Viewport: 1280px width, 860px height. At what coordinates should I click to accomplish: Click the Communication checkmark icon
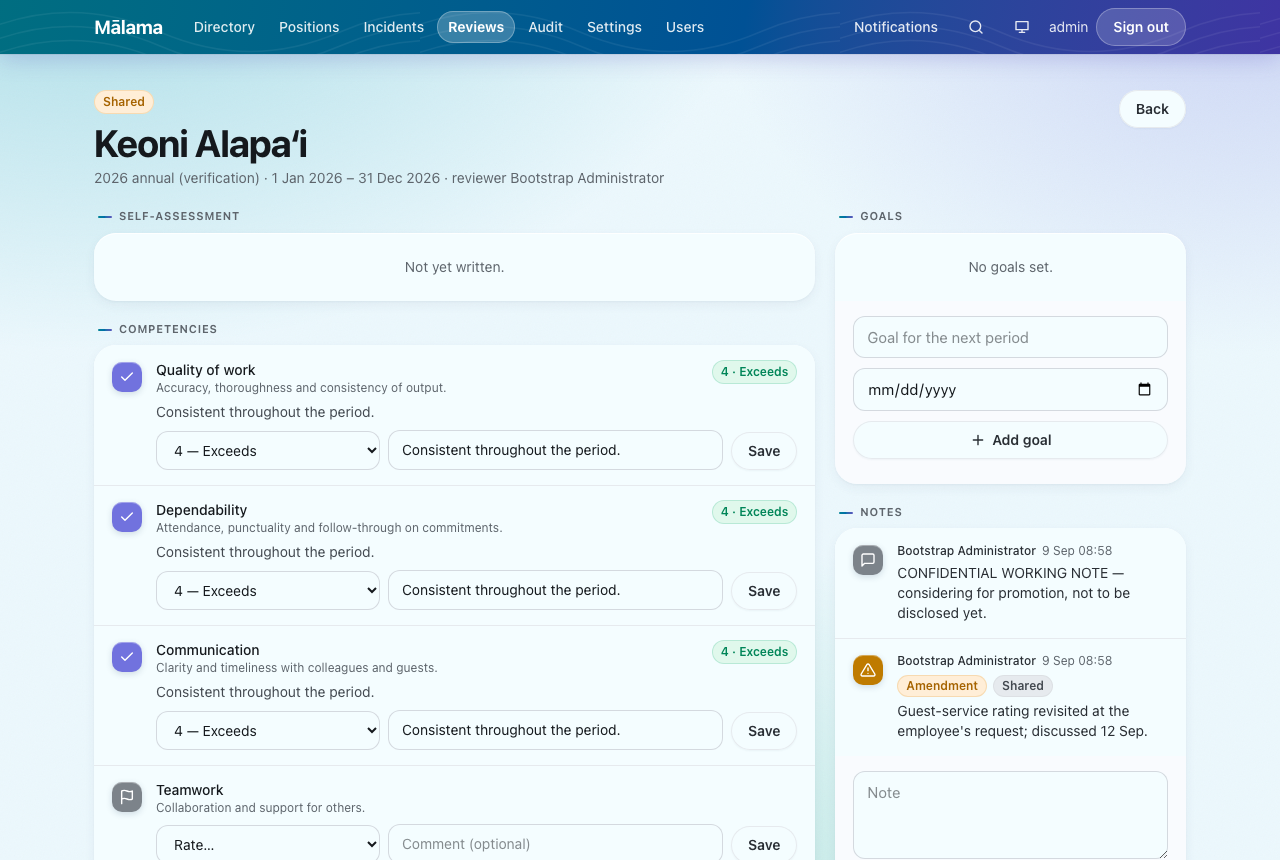point(127,657)
